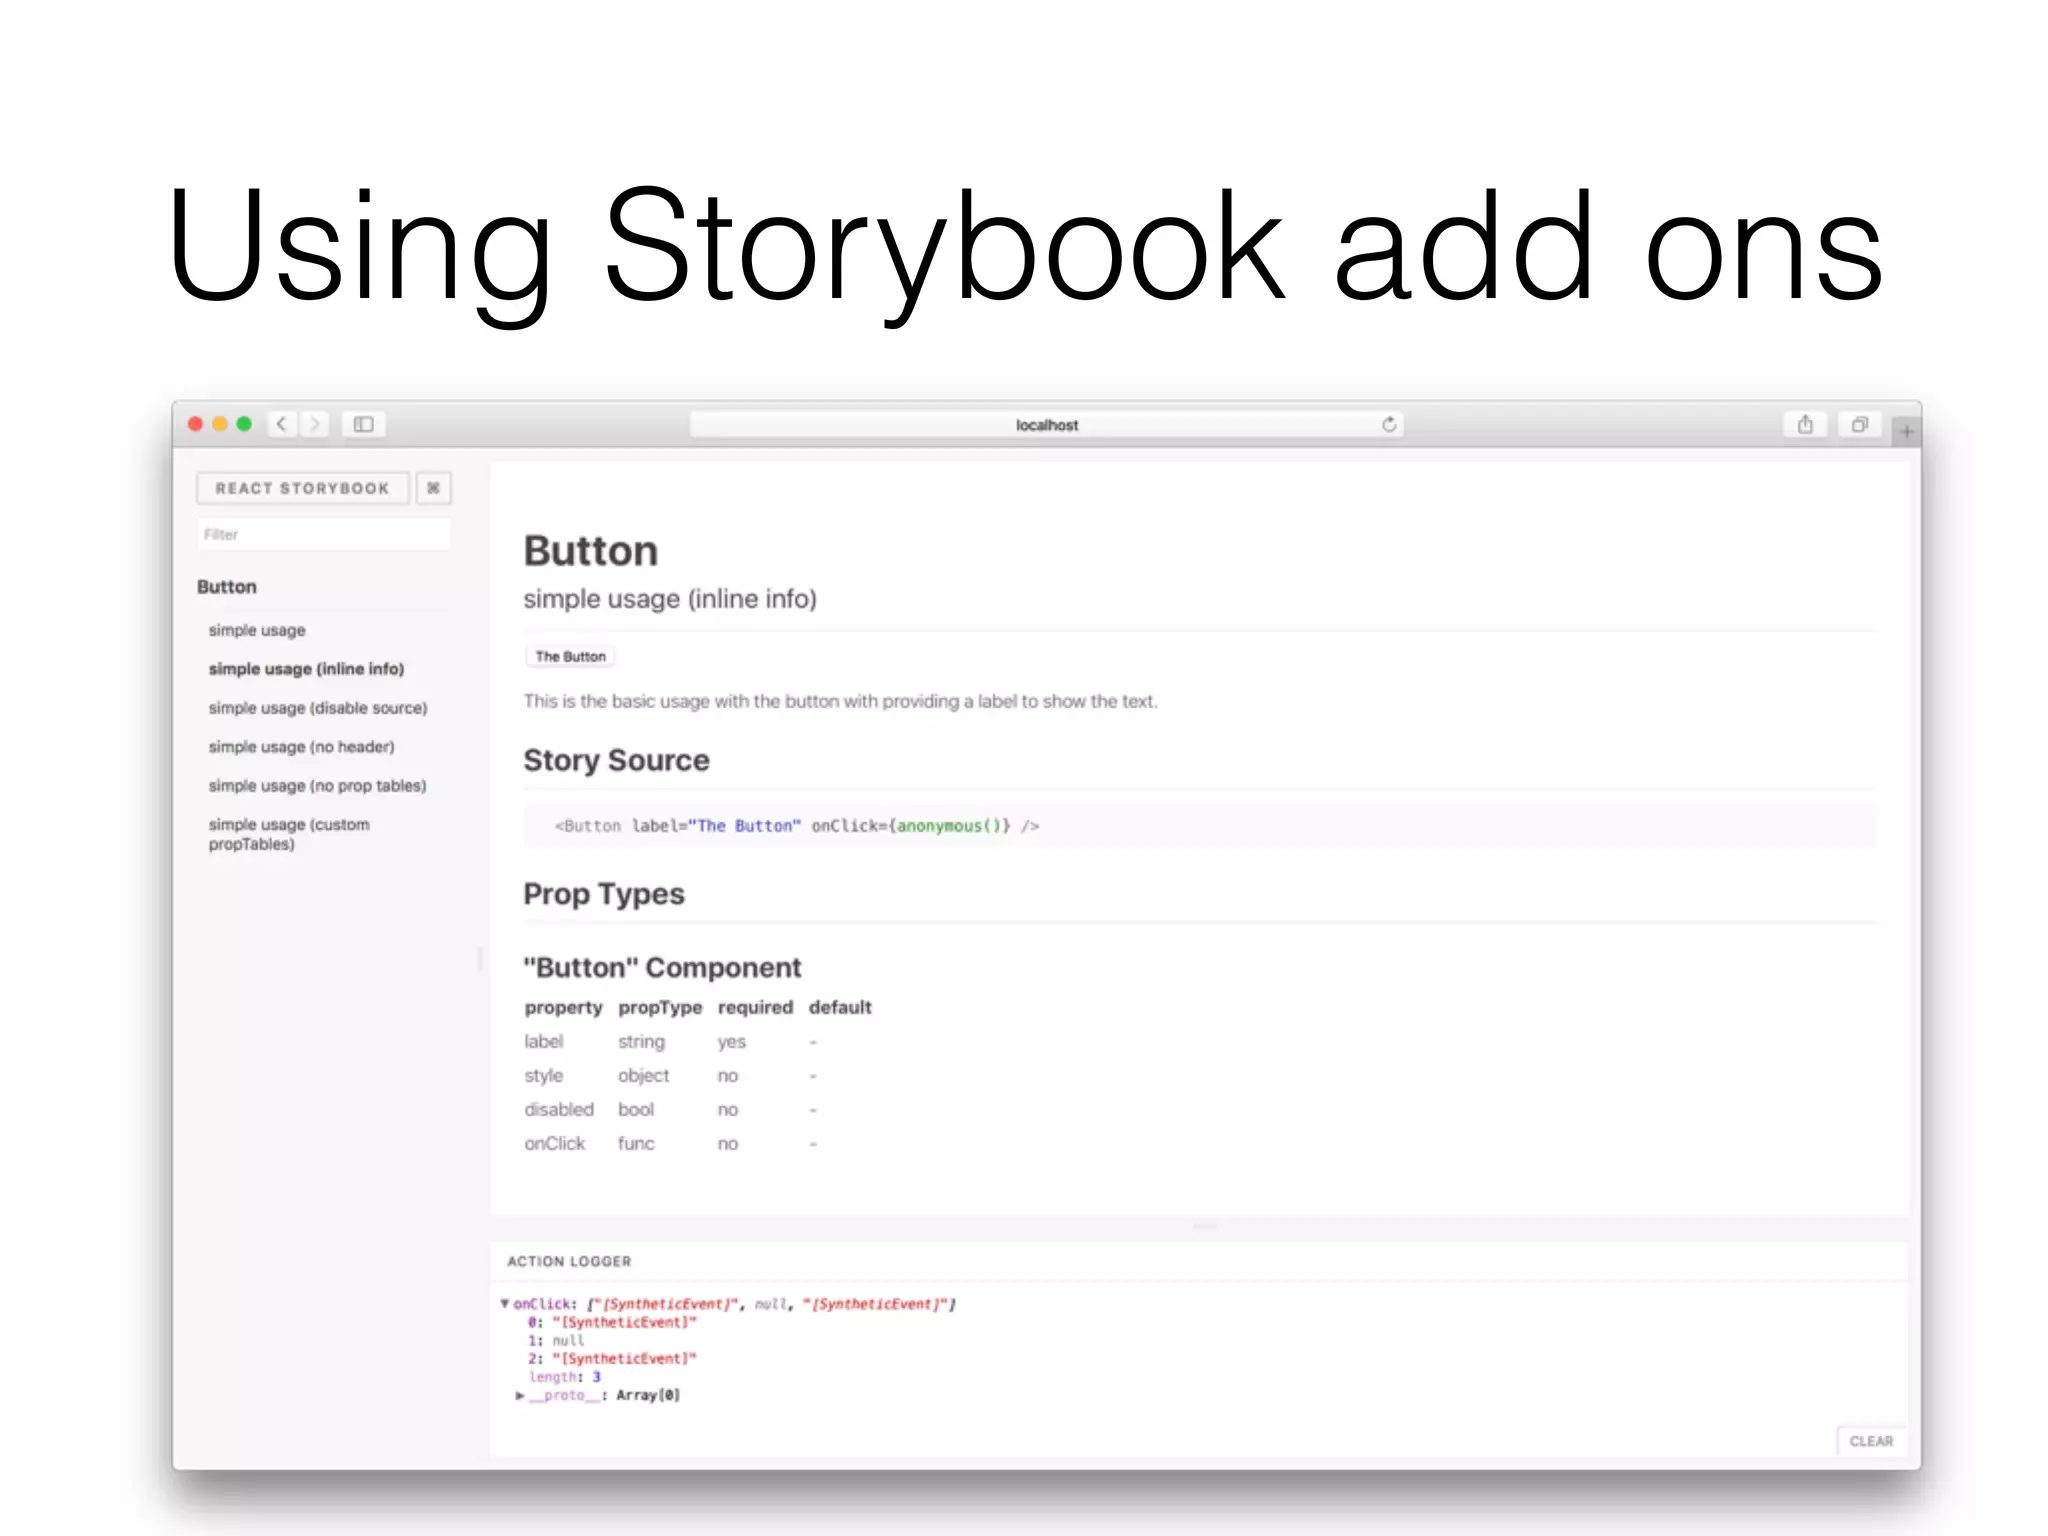The width and height of the screenshot is (2048, 1536).
Task: Open 'simple usage (inline info)' story
Action: pos(306,669)
